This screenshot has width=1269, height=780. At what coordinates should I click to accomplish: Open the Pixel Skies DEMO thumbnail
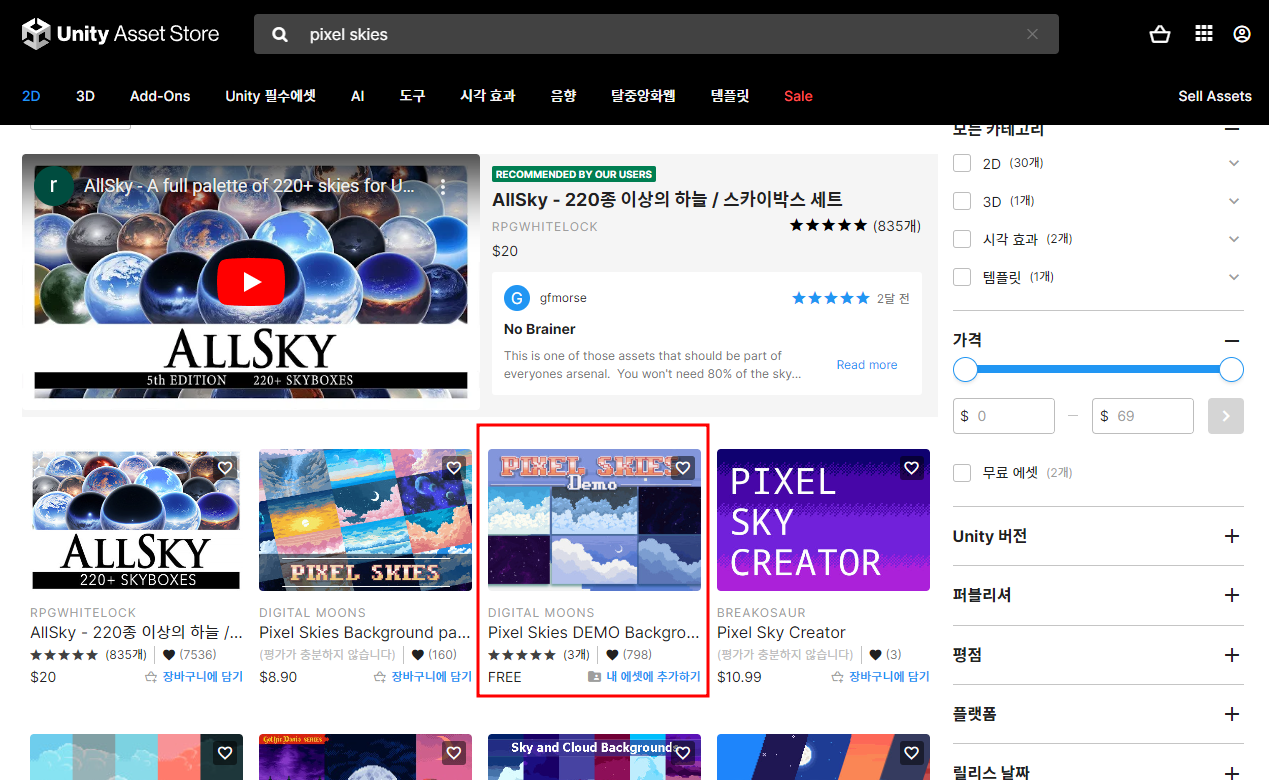tap(594, 520)
